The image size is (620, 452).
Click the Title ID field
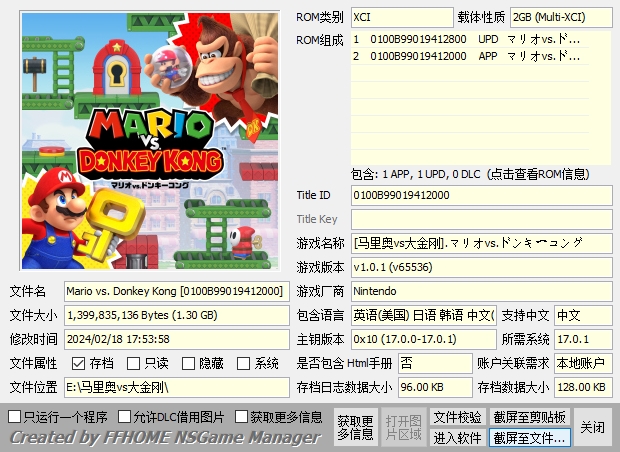click(x=481, y=195)
